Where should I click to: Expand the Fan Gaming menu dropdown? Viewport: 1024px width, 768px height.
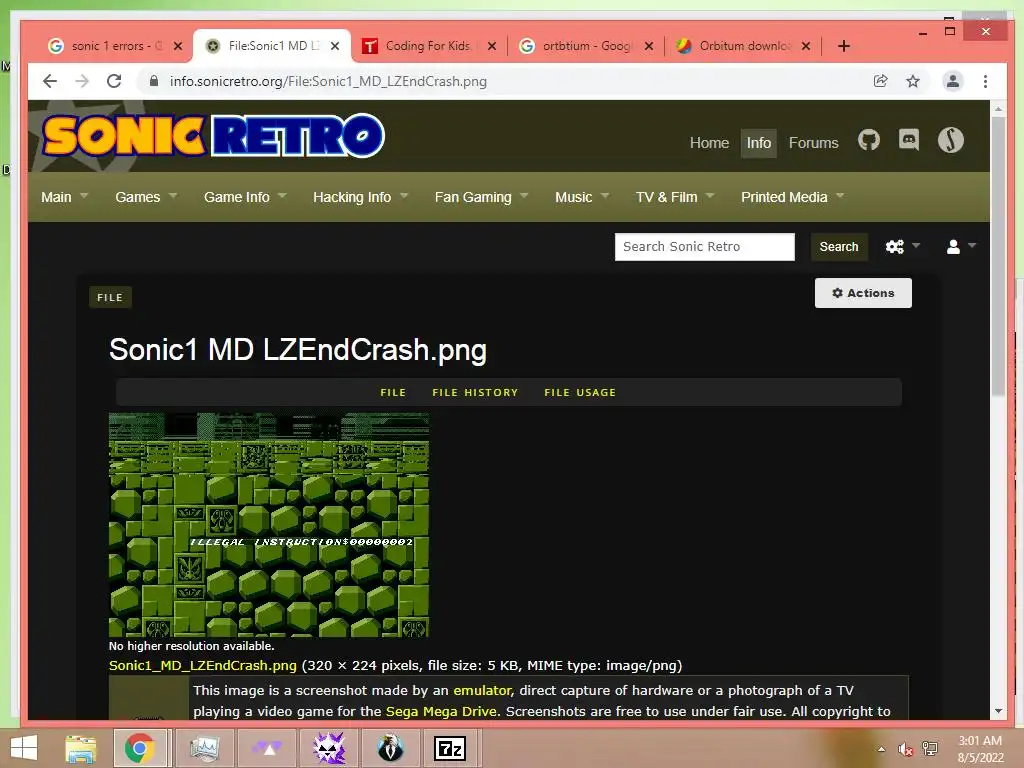click(481, 197)
